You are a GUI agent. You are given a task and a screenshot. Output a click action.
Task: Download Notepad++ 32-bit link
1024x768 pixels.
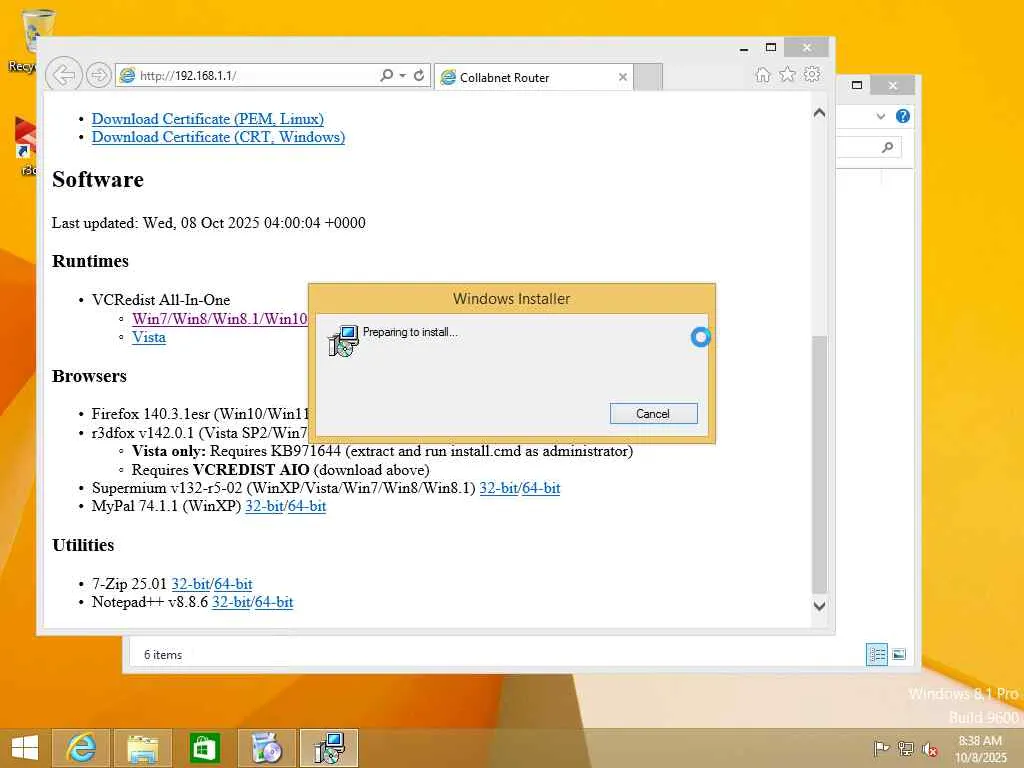click(232, 602)
